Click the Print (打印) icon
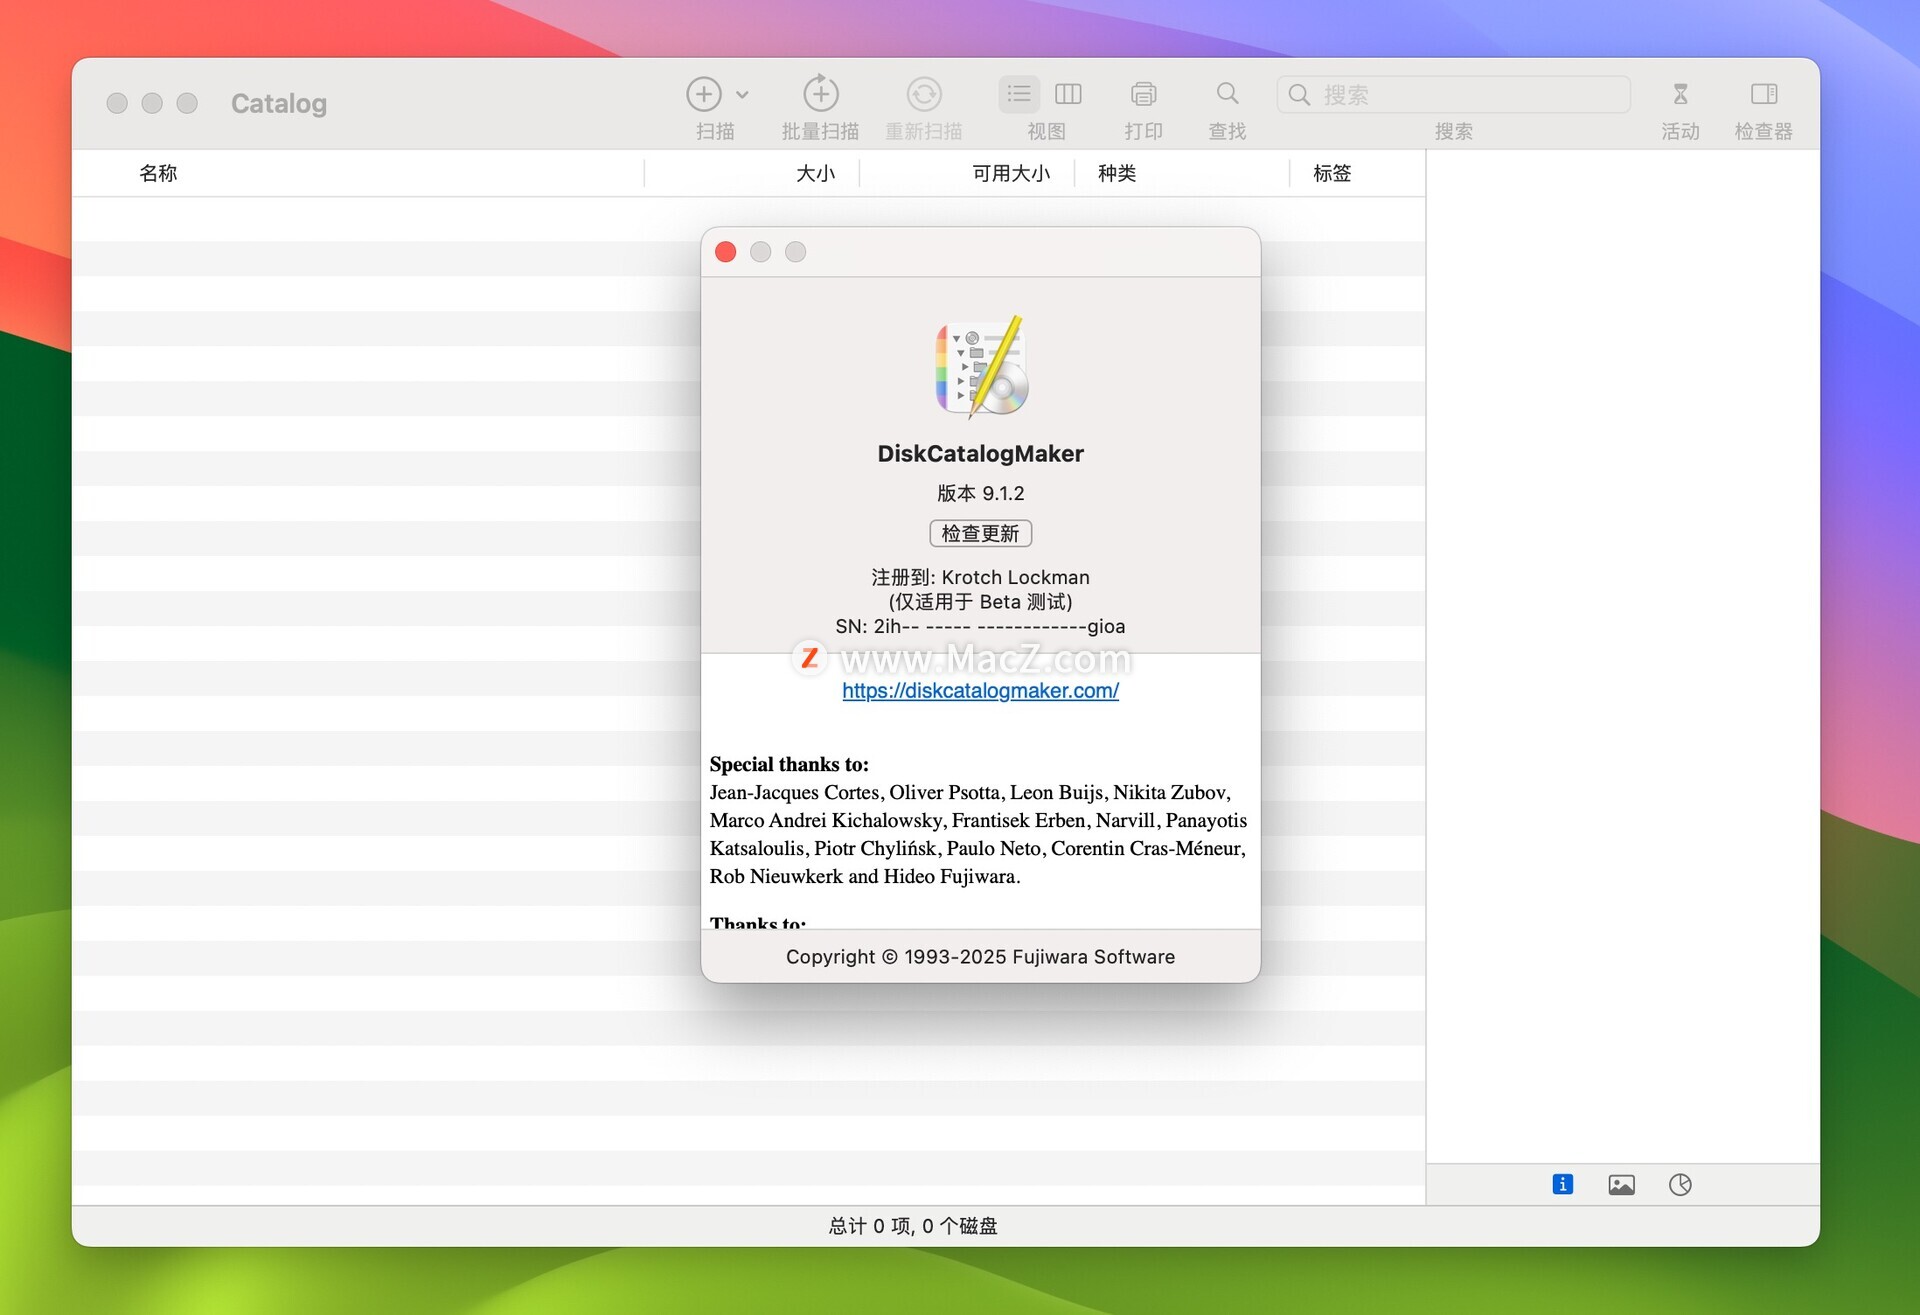 point(1144,94)
